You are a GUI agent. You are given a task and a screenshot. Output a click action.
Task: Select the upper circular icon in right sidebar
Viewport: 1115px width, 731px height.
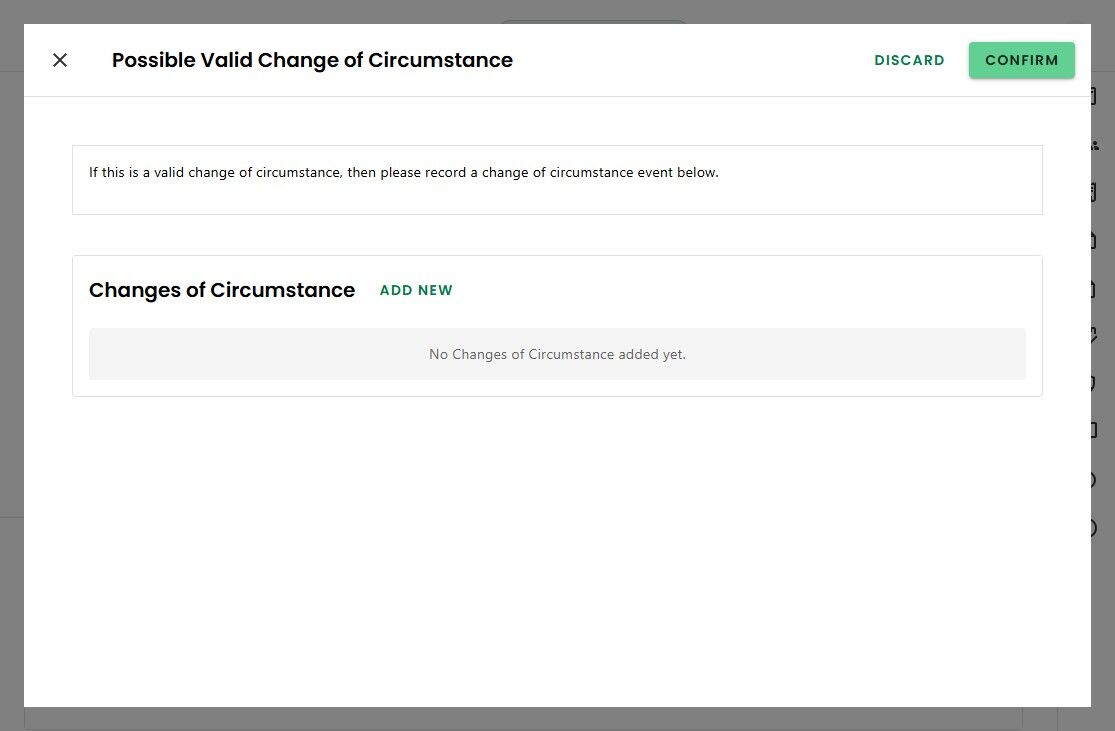(x=1096, y=480)
